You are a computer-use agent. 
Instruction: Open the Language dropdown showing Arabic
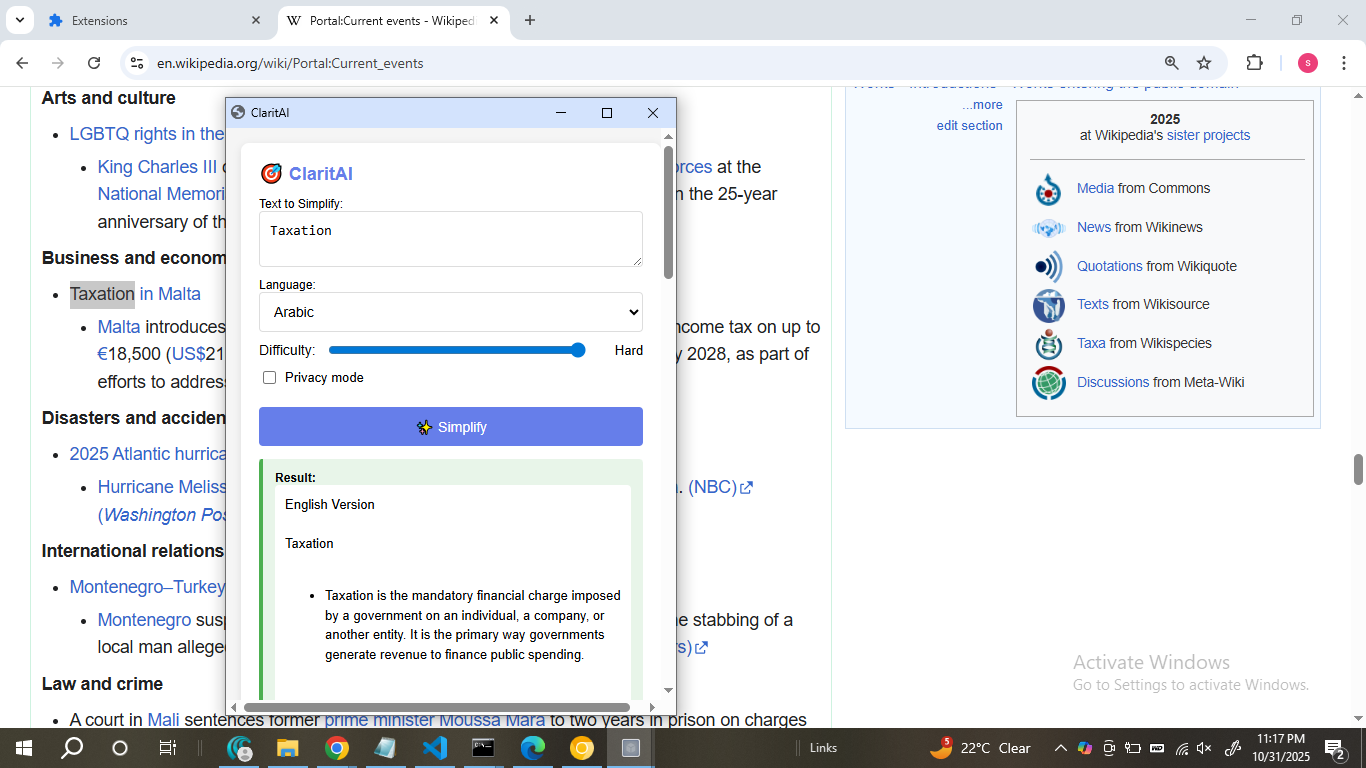(x=451, y=312)
